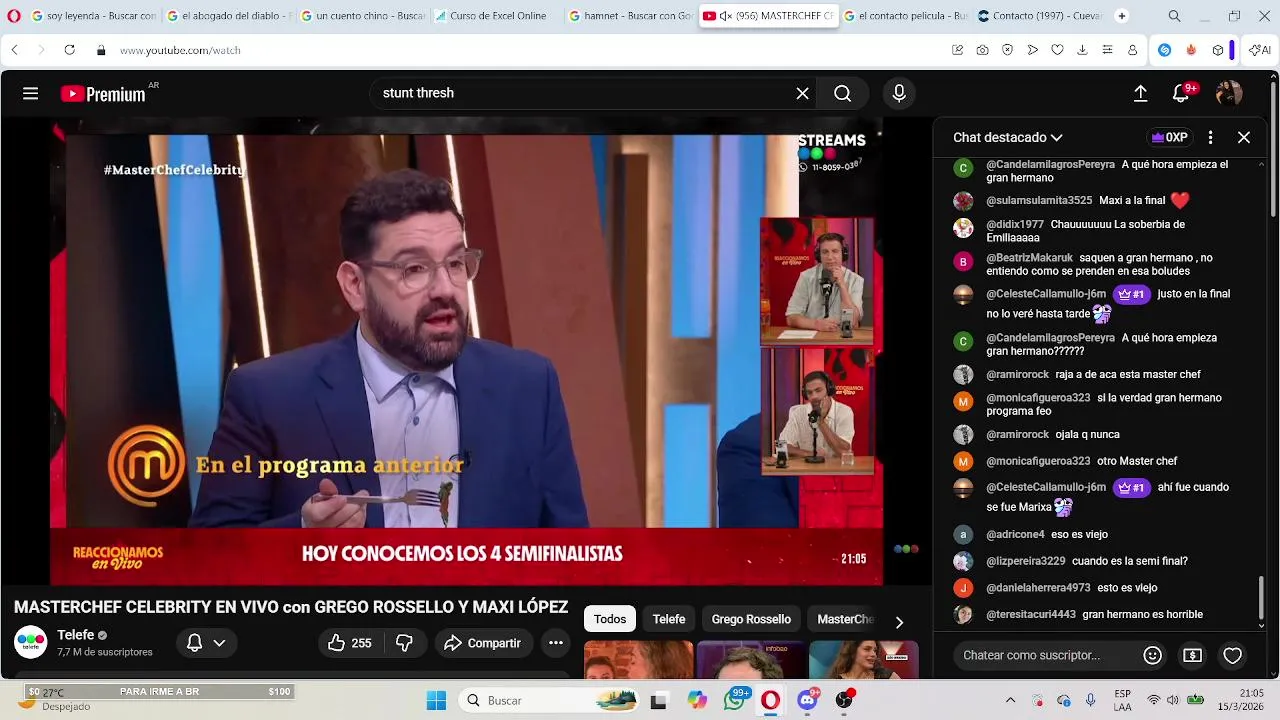
Task: Open the chat emoji picker
Action: 1152,655
